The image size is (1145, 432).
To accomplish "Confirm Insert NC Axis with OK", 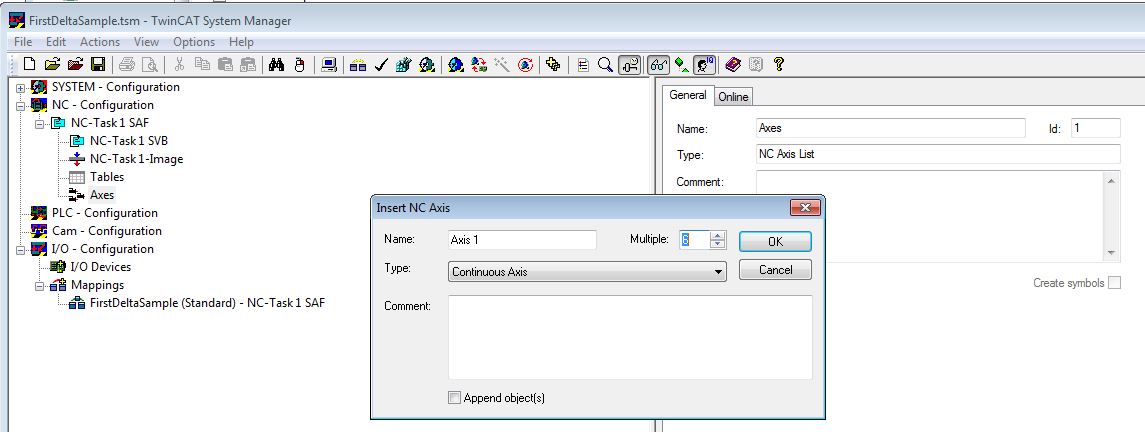I will click(775, 241).
